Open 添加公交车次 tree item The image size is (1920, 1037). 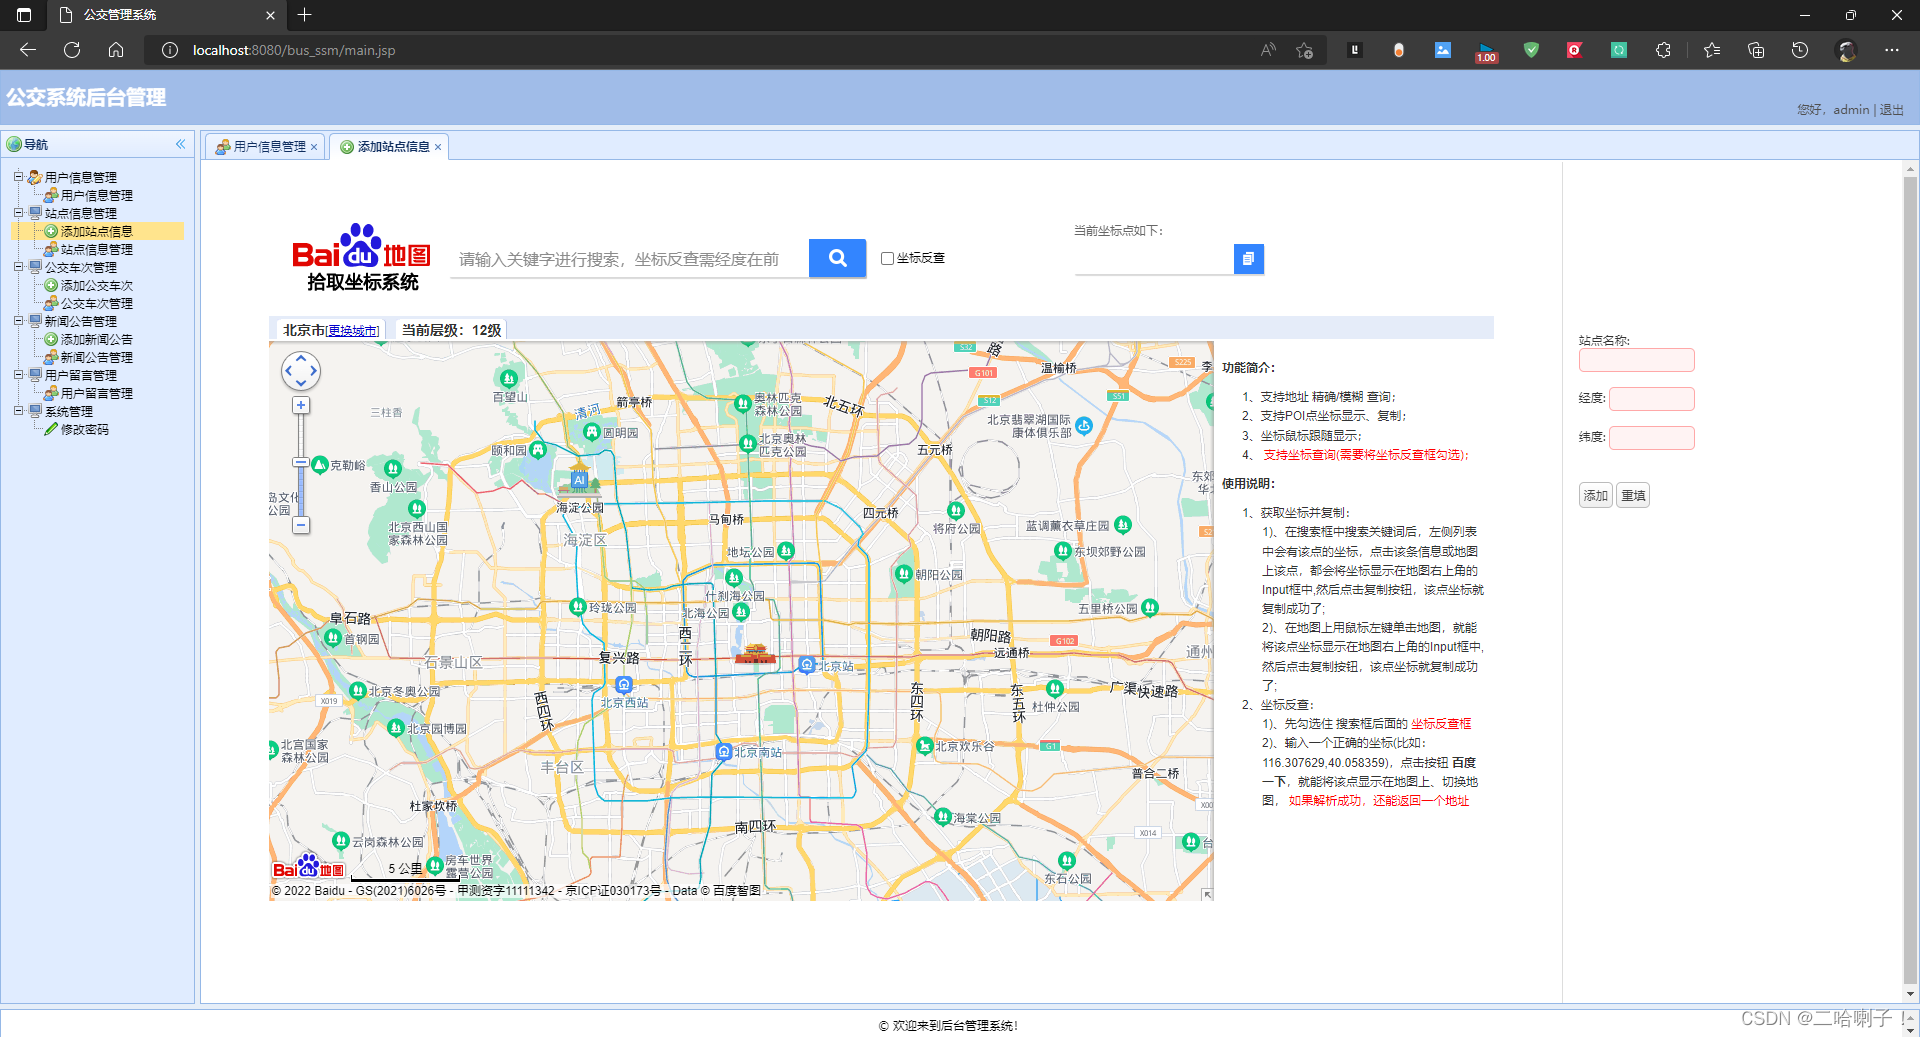[x=96, y=285]
